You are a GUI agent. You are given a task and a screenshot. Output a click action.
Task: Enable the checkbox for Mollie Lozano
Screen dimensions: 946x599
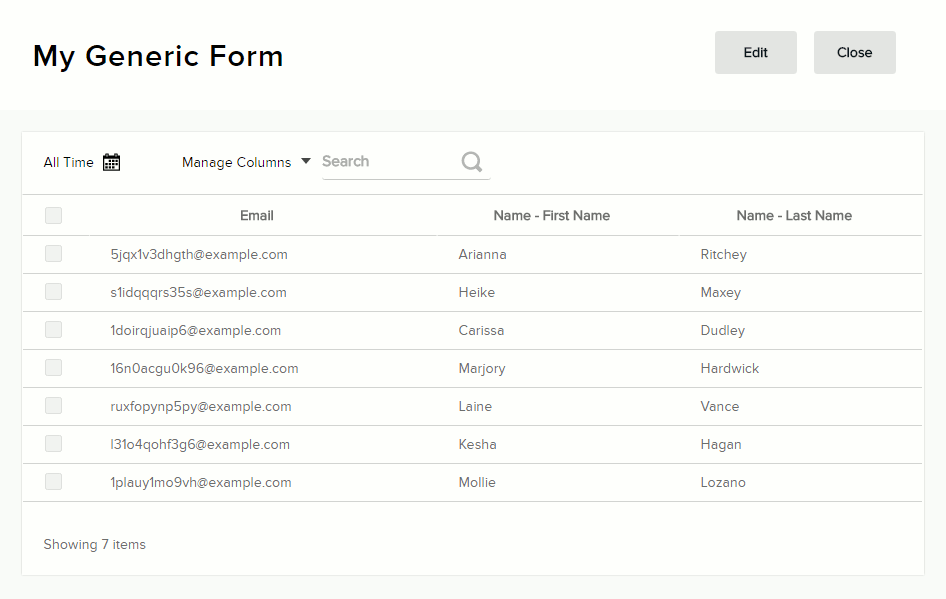[x=53, y=482]
